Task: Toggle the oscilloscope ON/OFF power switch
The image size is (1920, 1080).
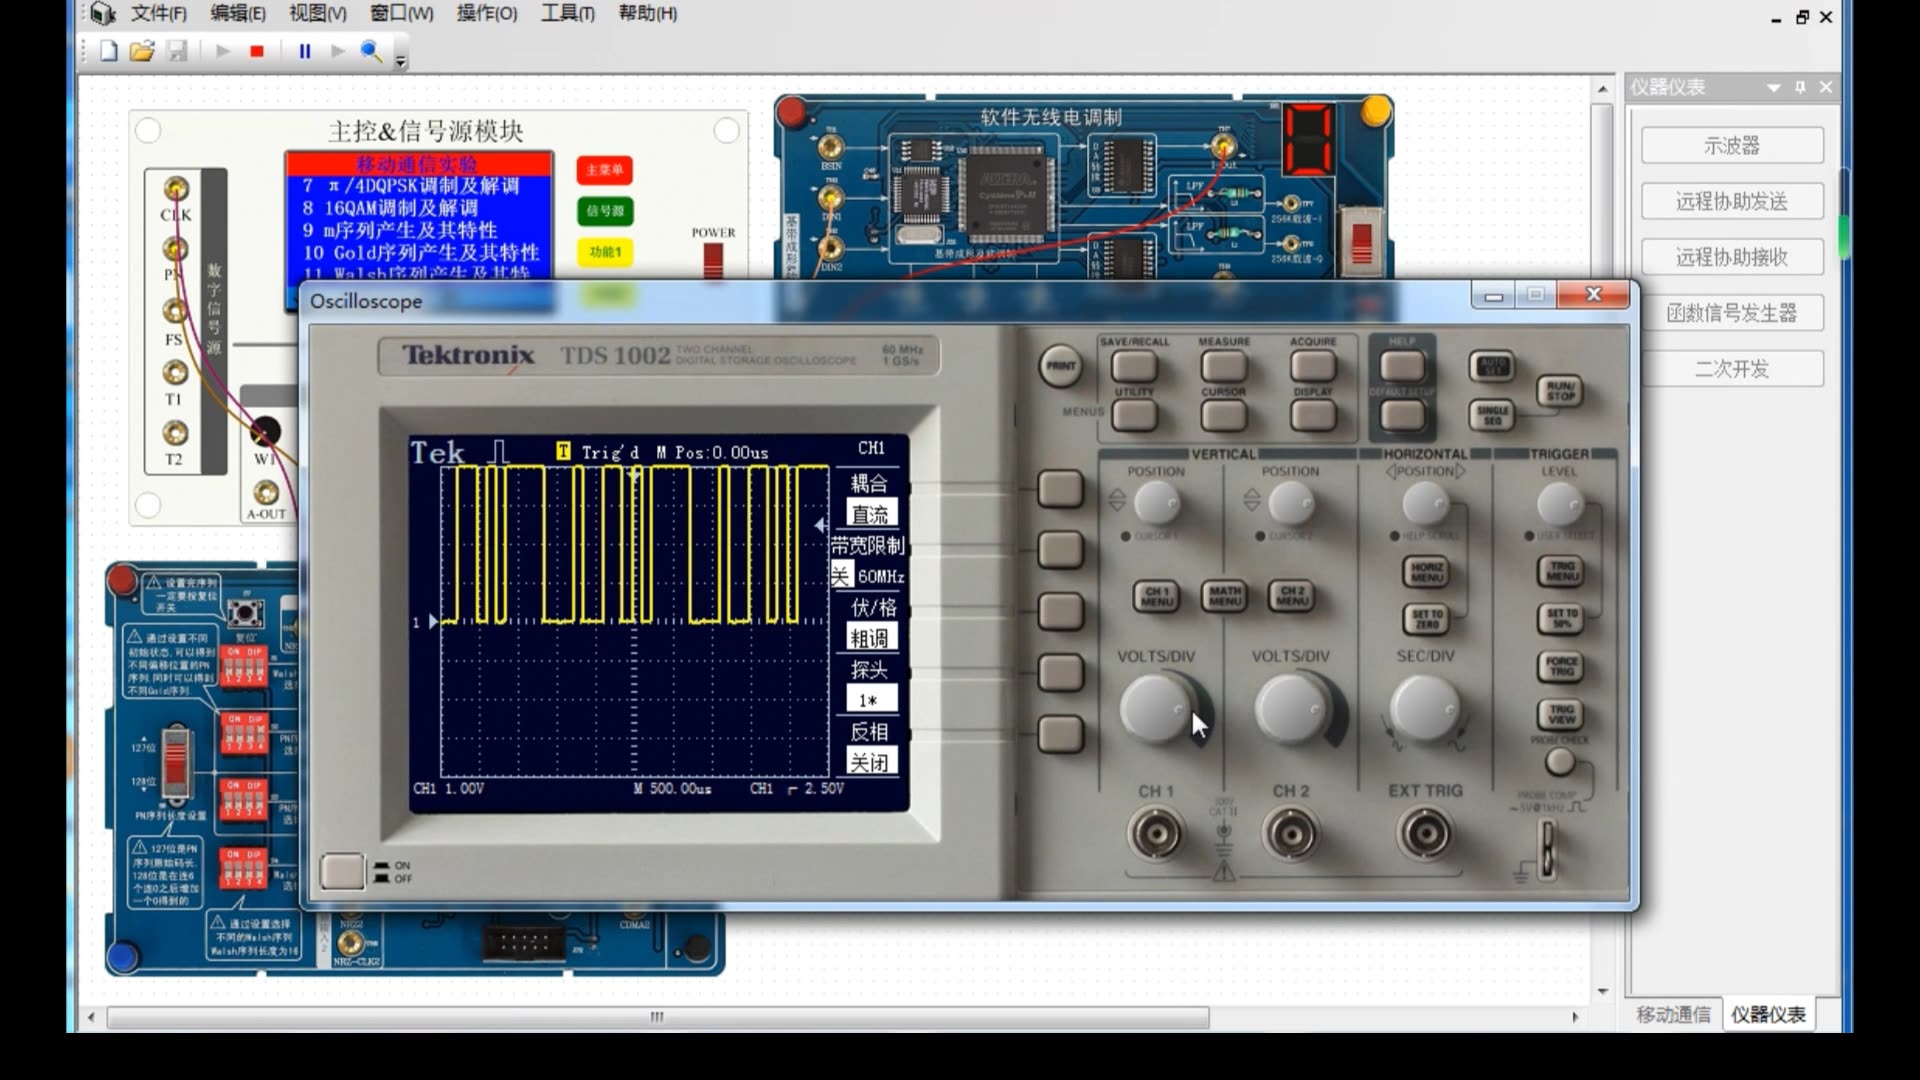Action: [341, 871]
